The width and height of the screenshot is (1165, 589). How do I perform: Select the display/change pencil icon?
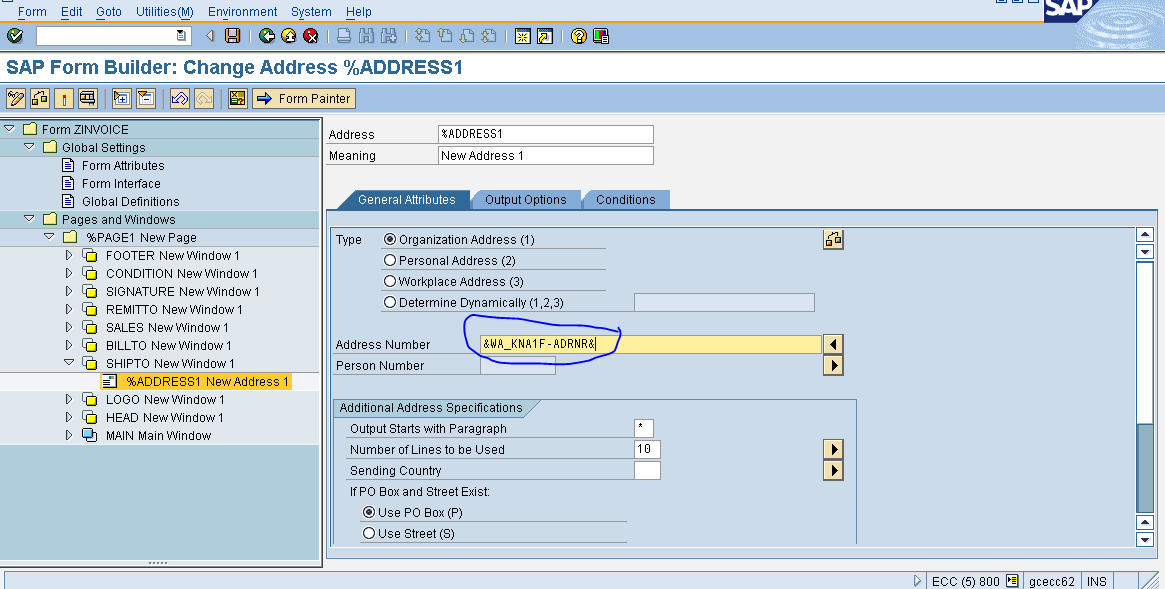point(14,97)
